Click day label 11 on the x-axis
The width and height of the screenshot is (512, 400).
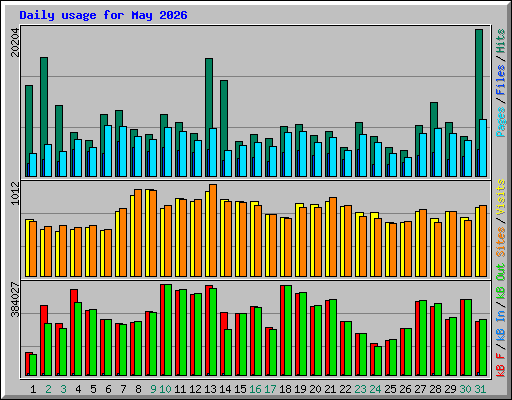180,389
